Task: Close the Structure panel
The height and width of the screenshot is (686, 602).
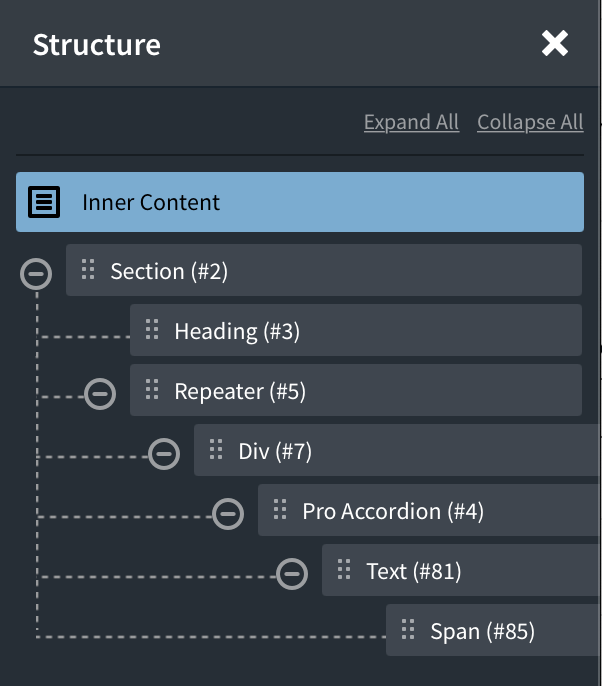Action: (x=554, y=43)
